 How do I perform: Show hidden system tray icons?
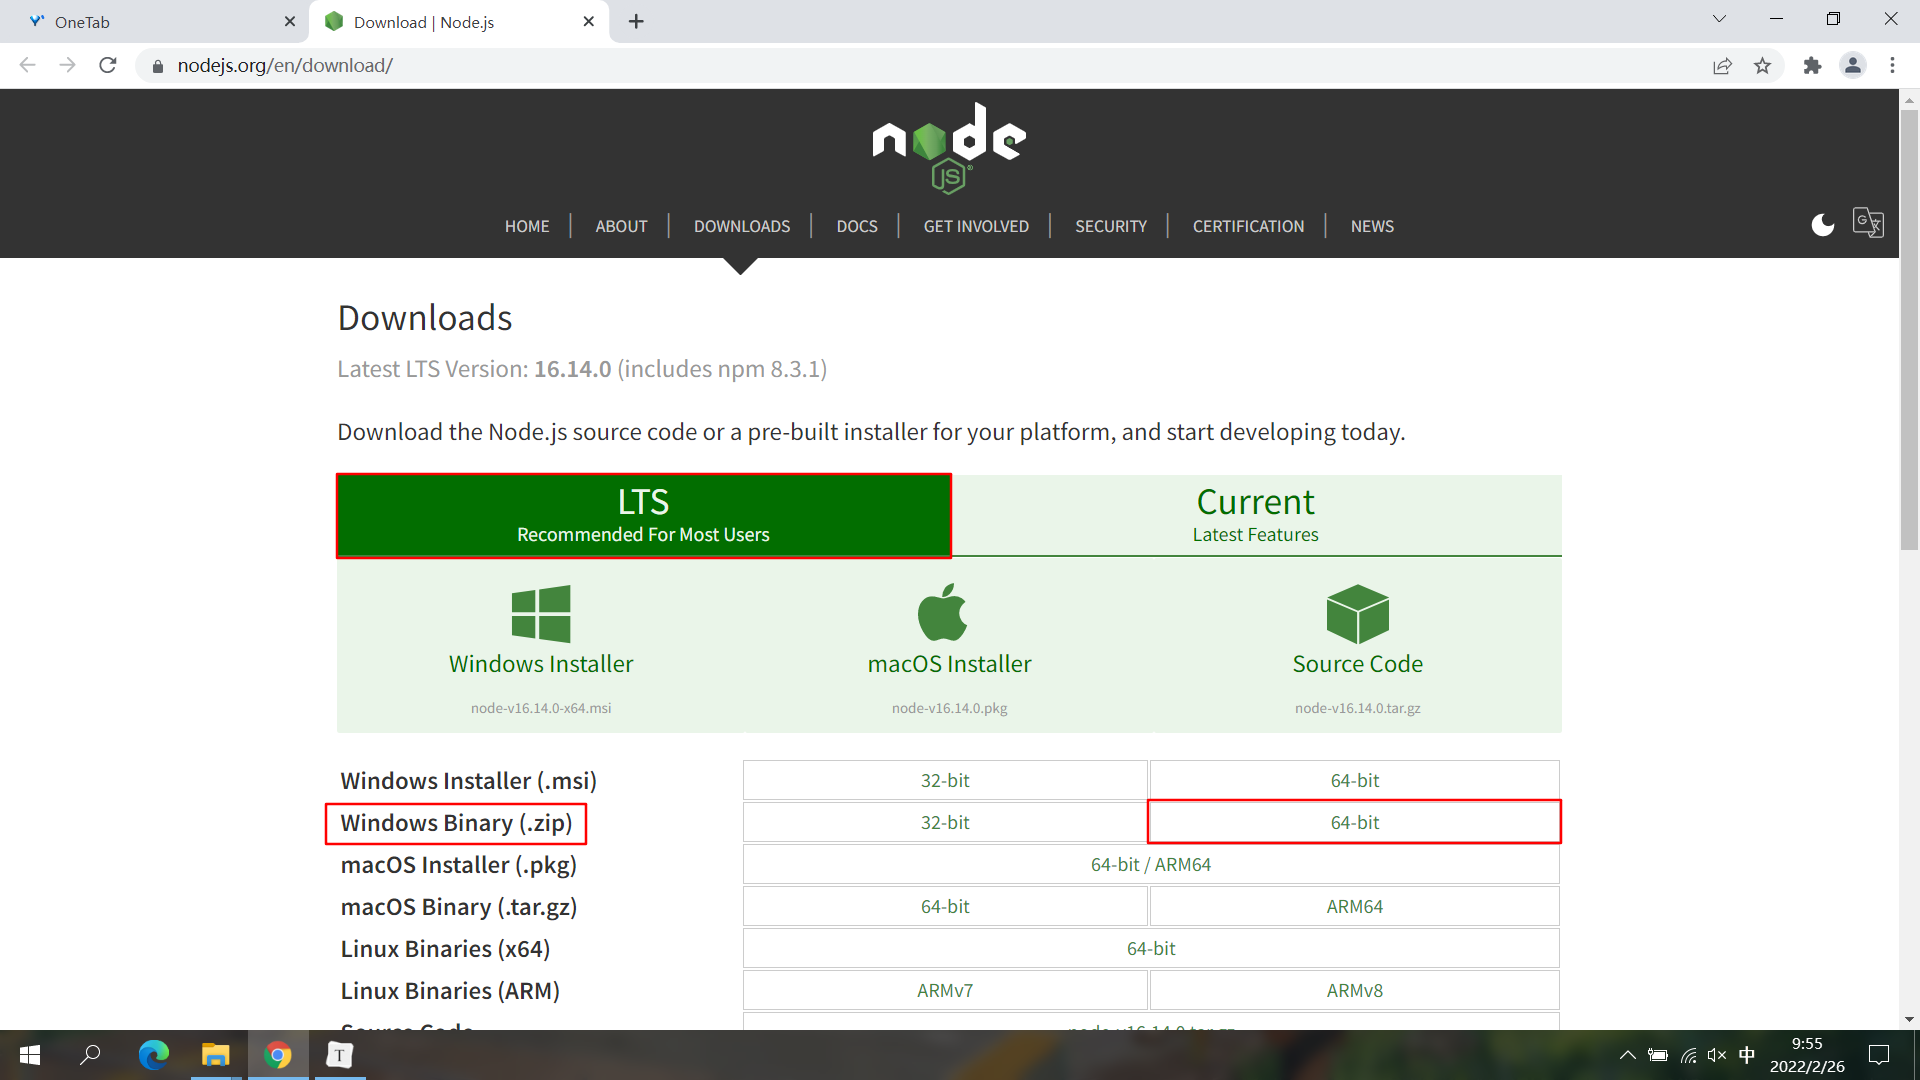(x=1627, y=1055)
